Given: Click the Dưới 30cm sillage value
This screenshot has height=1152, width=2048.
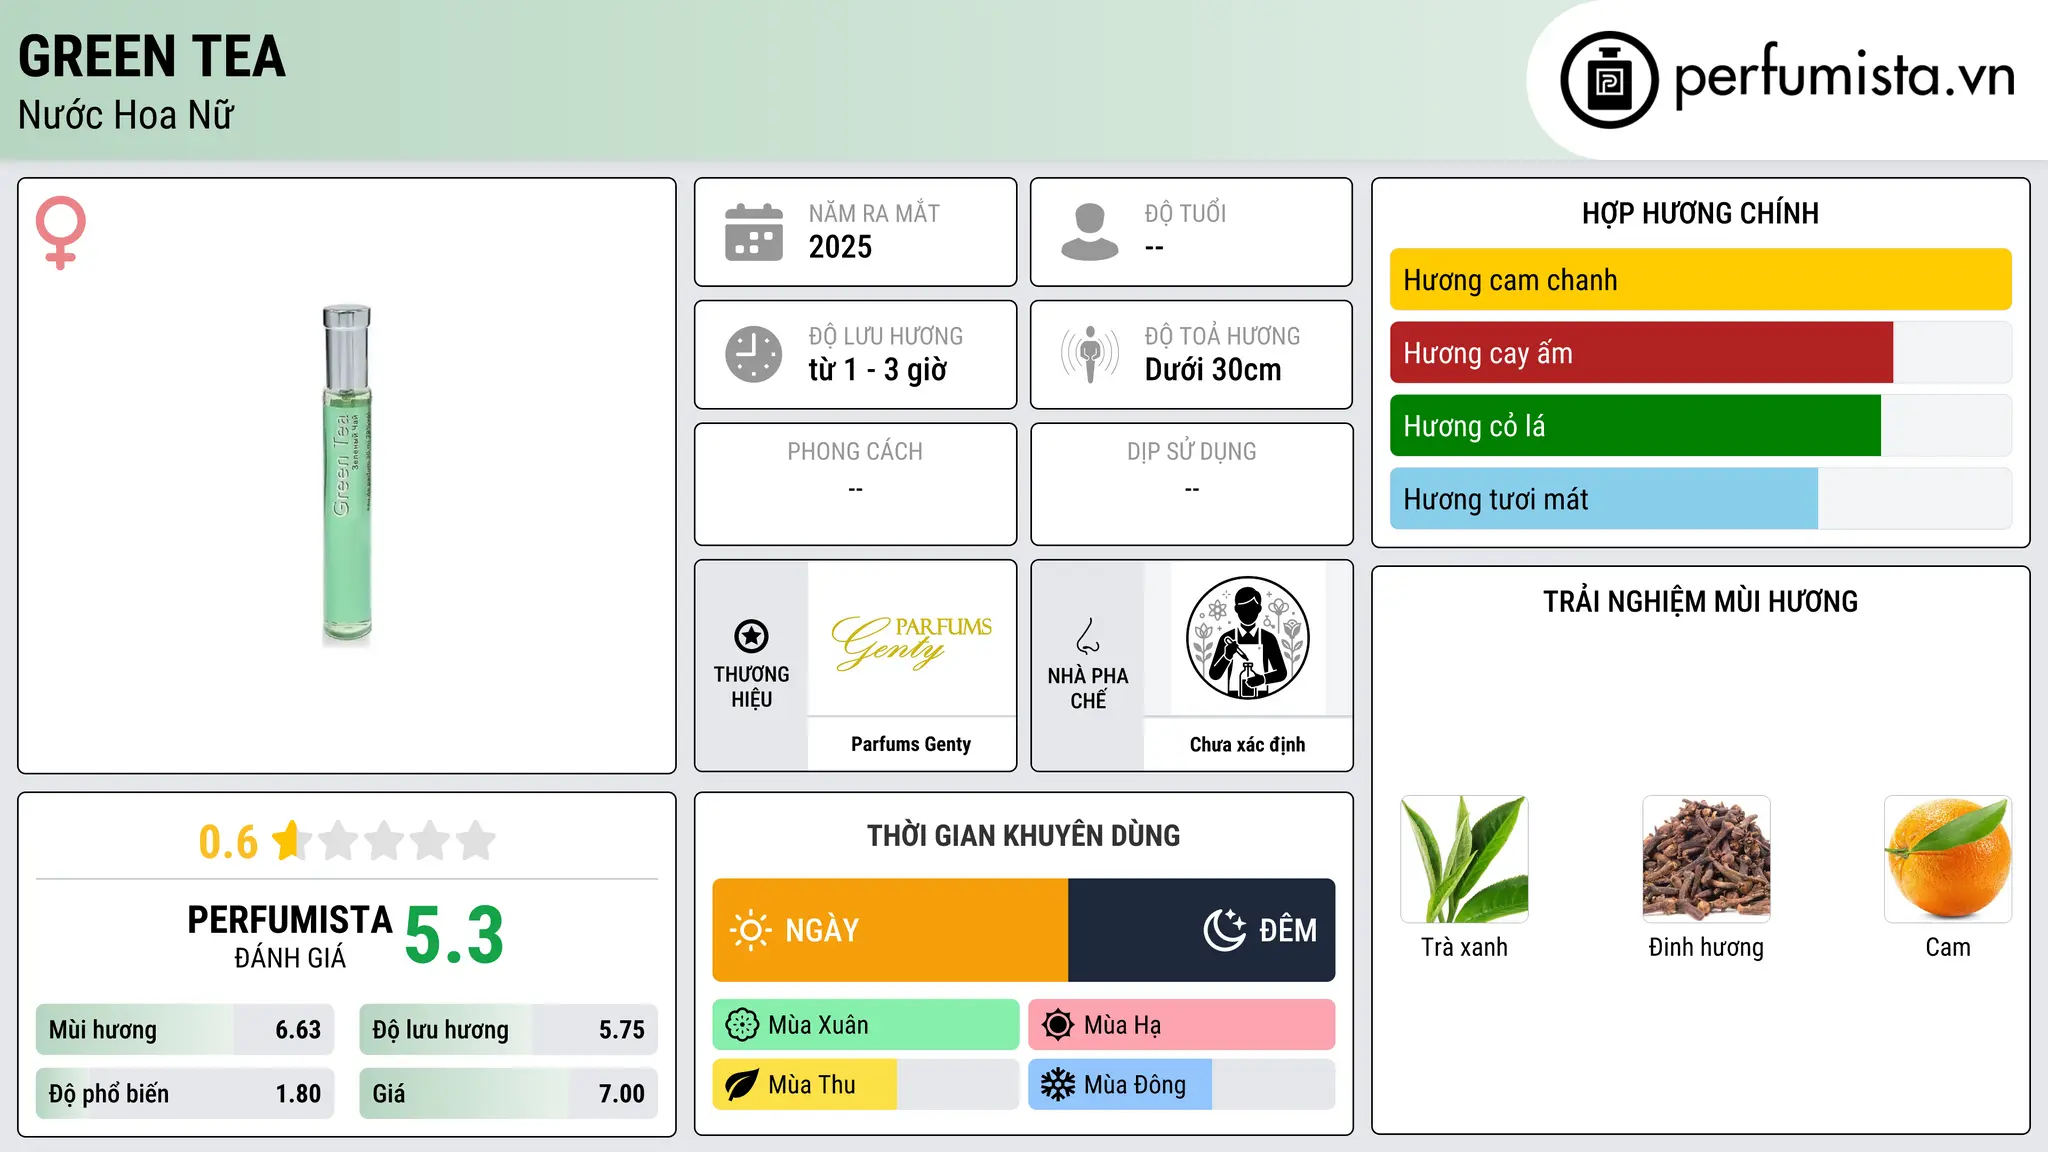Looking at the screenshot, I should [1213, 370].
